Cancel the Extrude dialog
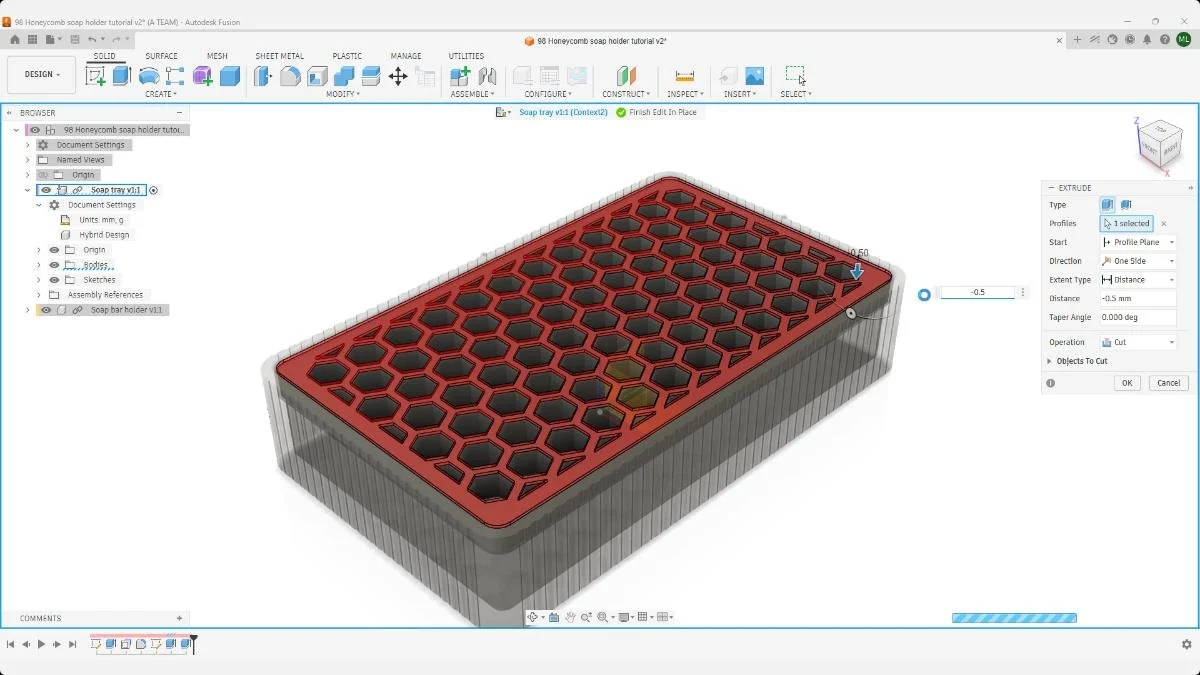The height and width of the screenshot is (675, 1200). tap(1168, 383)
